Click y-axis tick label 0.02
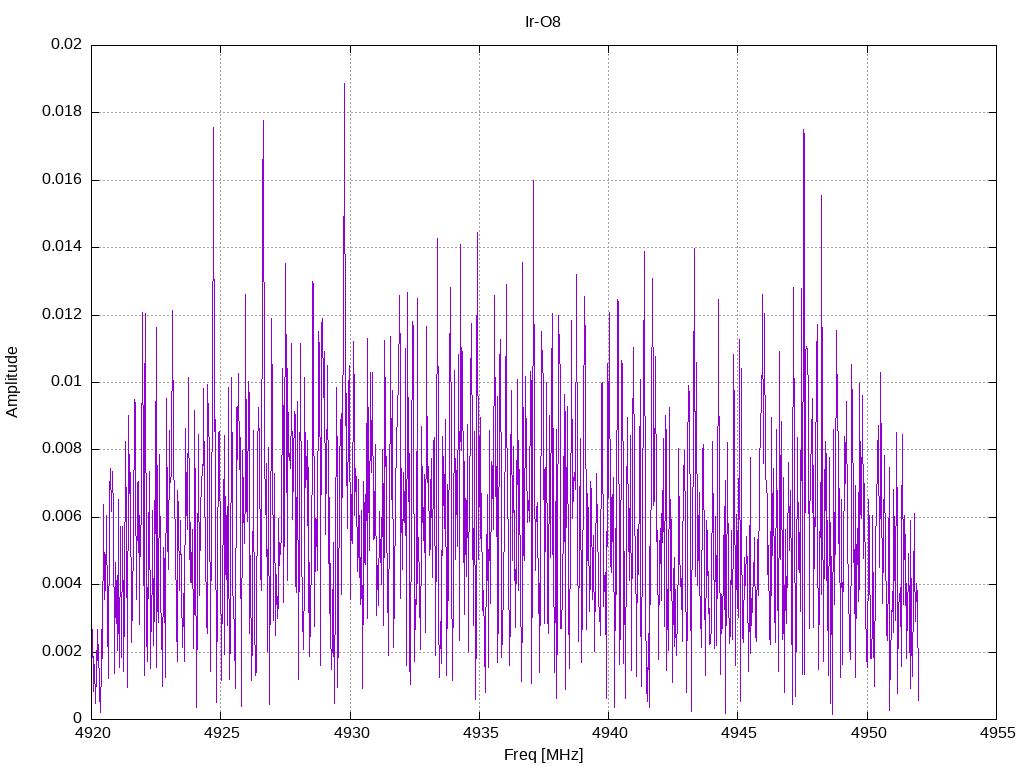 pyautogui.click(x=67, y=44)
